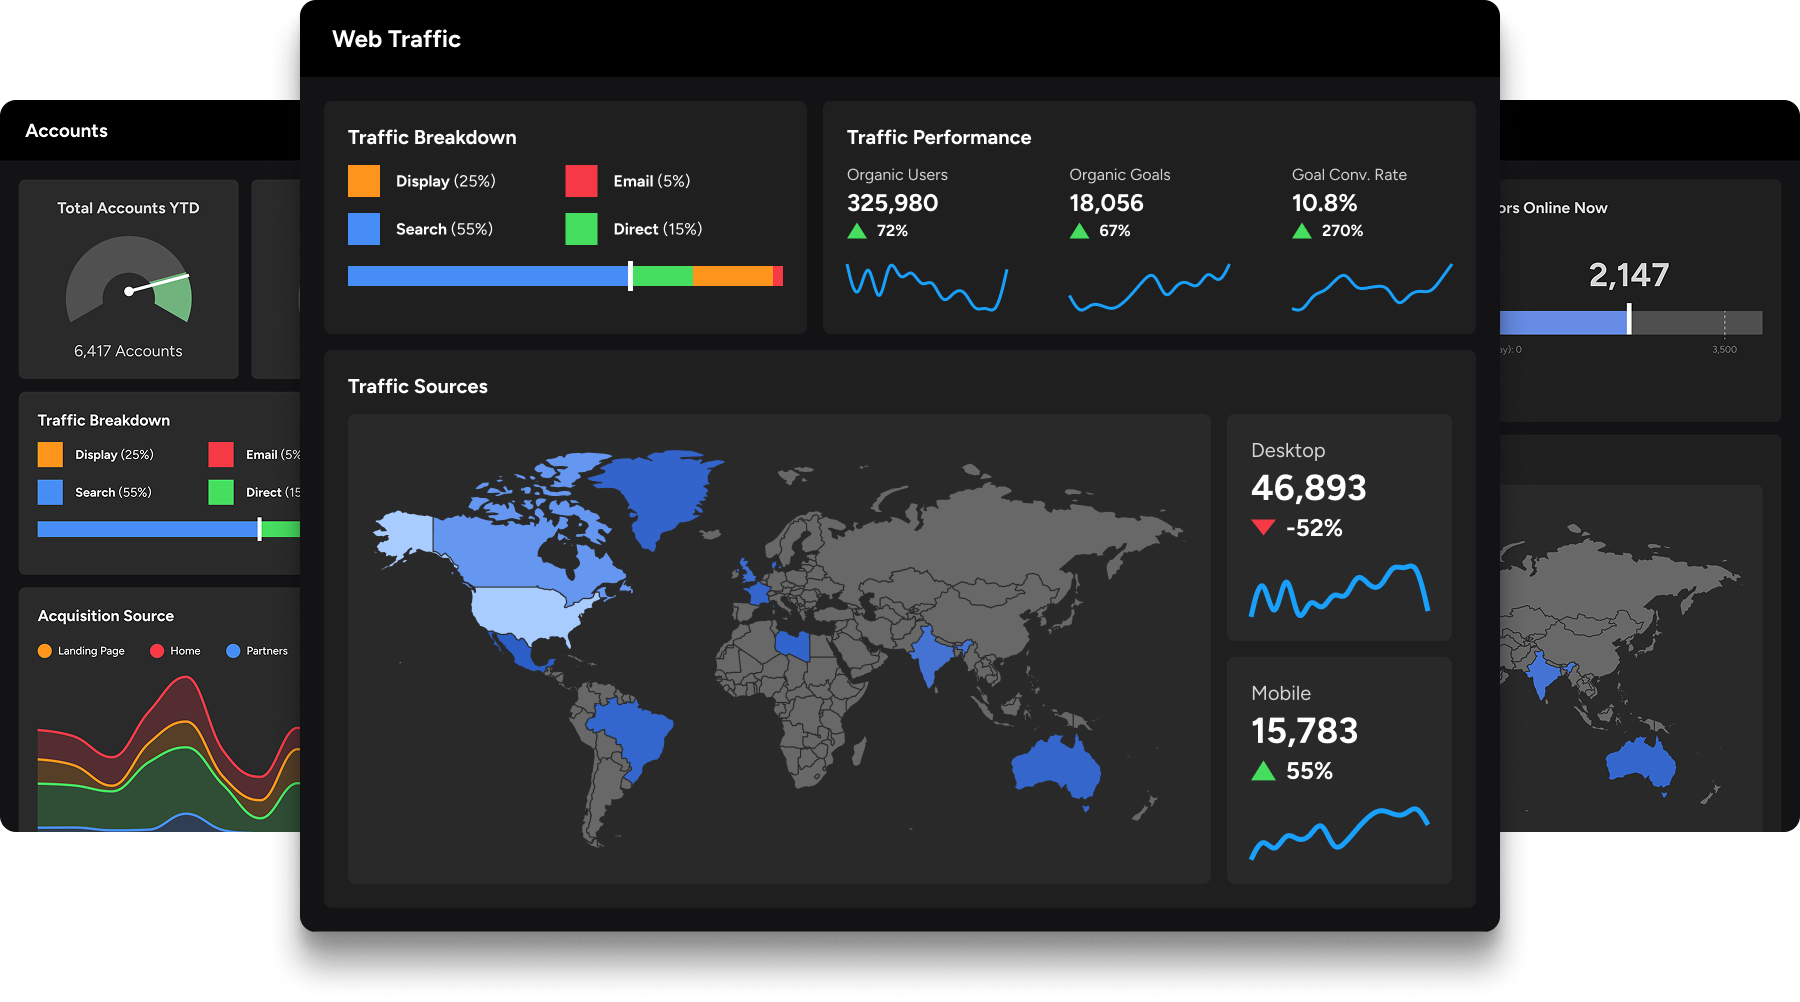Click the Desktop traffic sparkline
Viewport: 1800px width, 1002px height.
pyautogui.click(x=1339, y=590)
